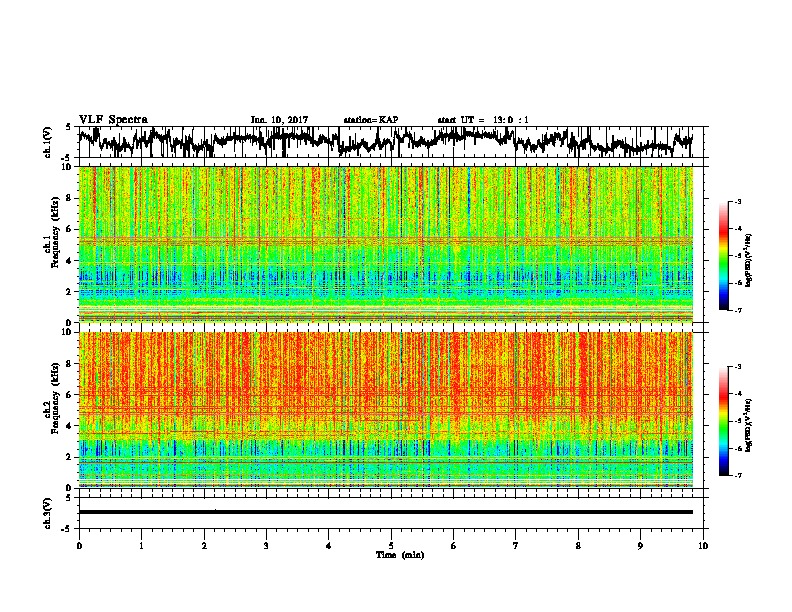Click the '3' tick on the time axis

266,546
